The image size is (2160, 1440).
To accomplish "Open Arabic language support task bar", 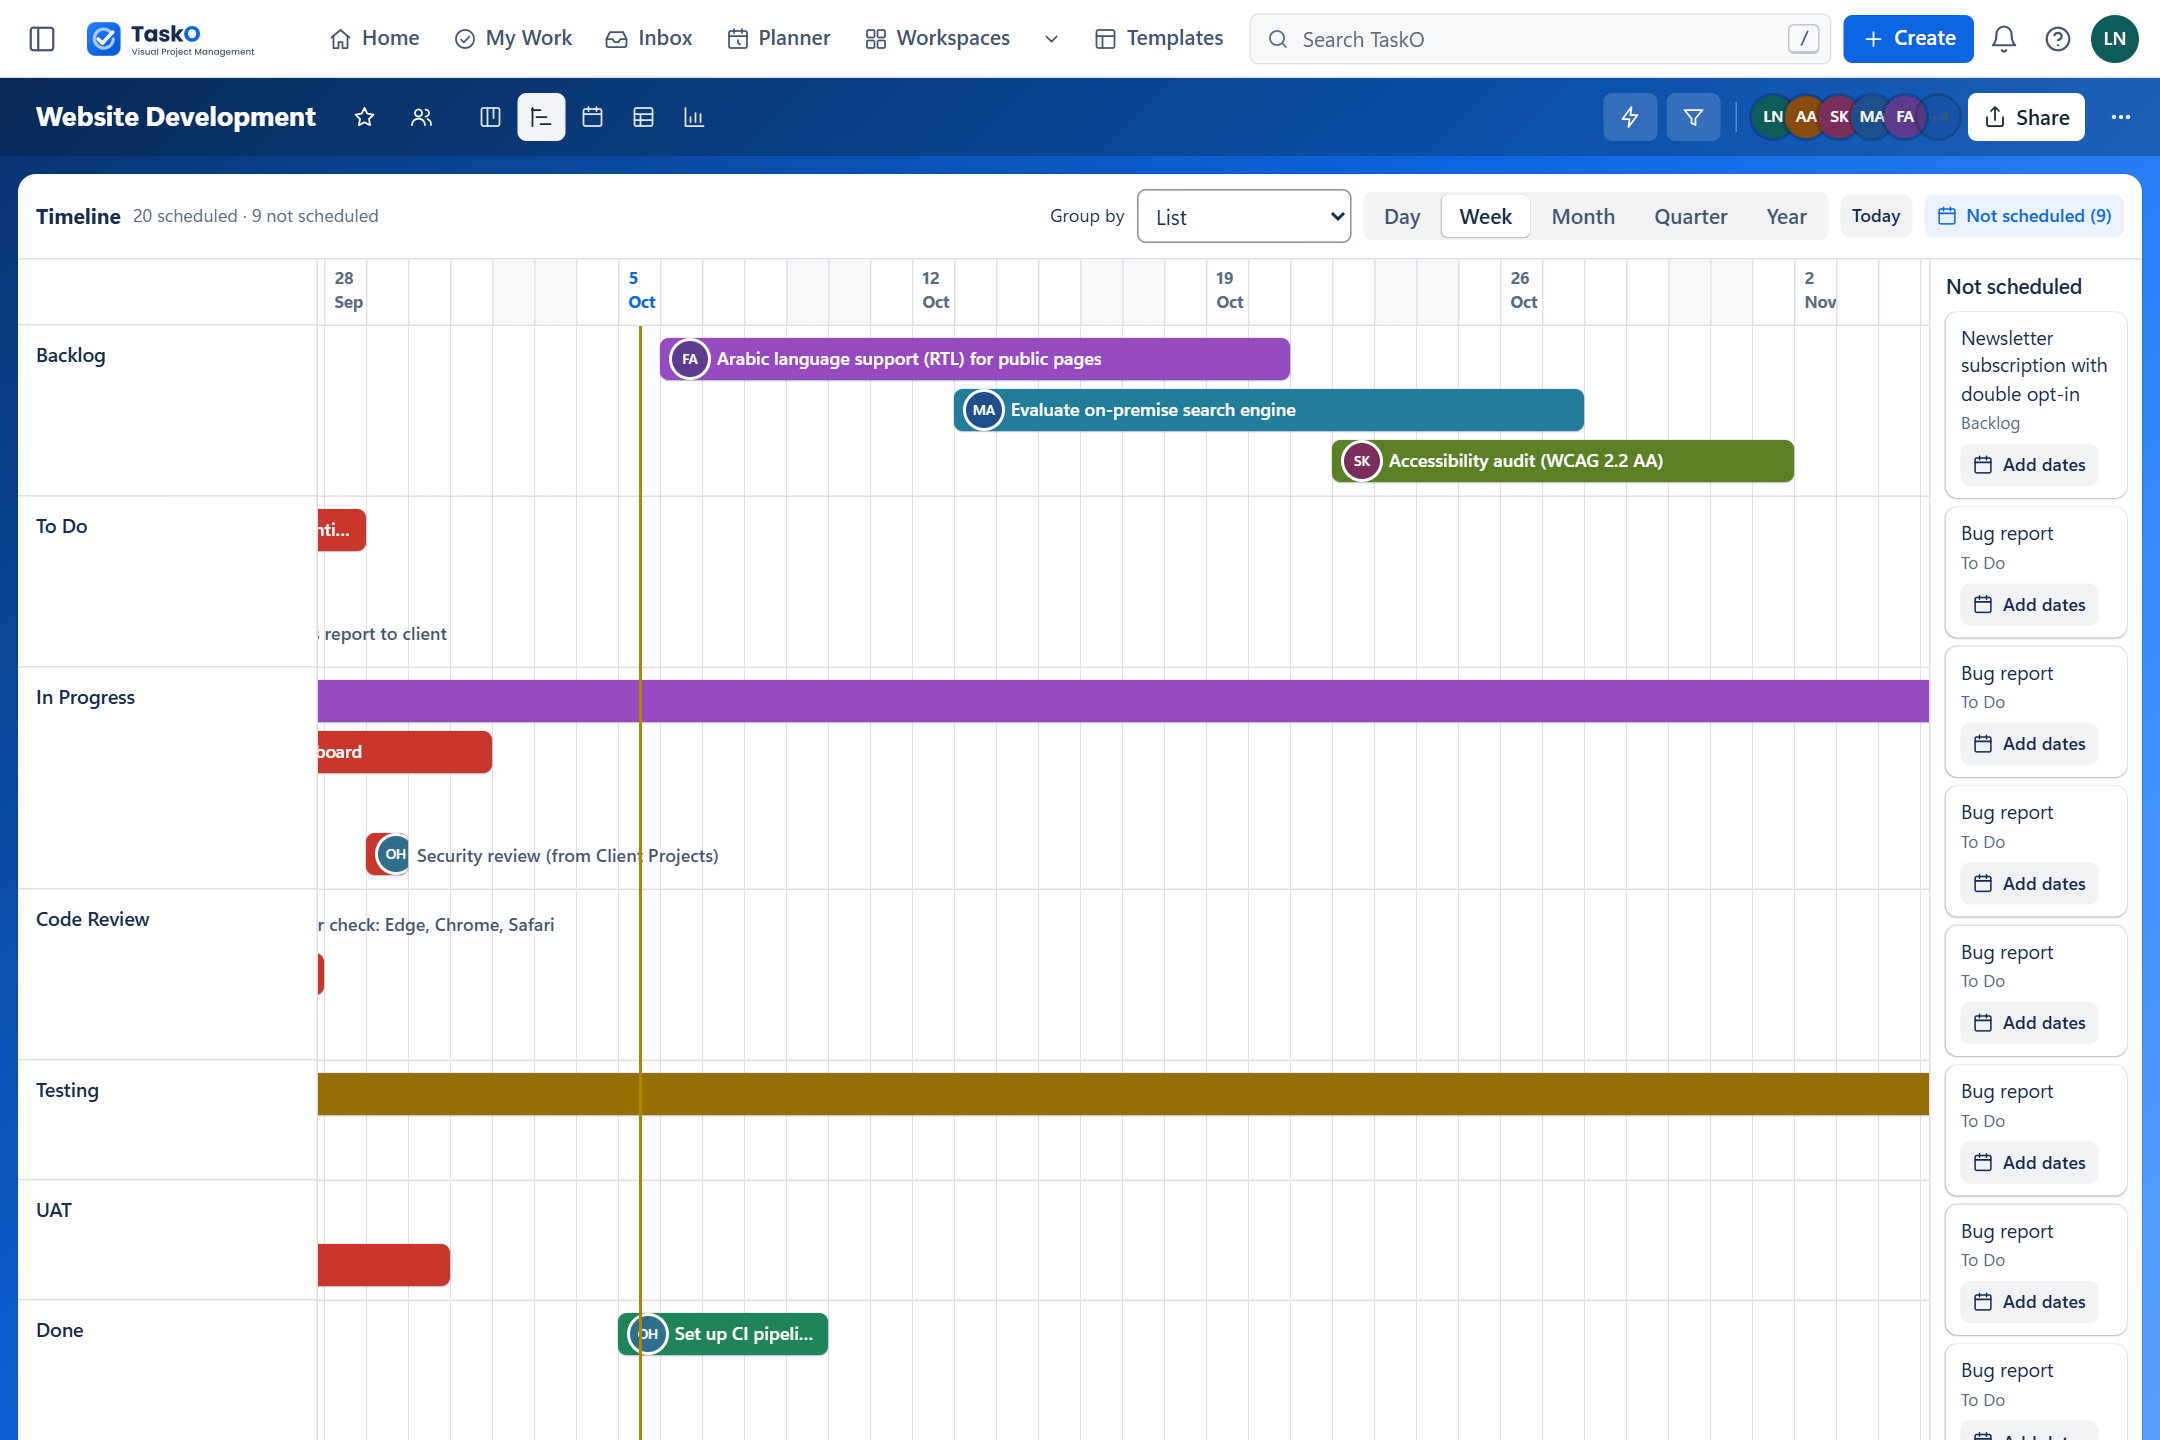I will coord(975,359).
